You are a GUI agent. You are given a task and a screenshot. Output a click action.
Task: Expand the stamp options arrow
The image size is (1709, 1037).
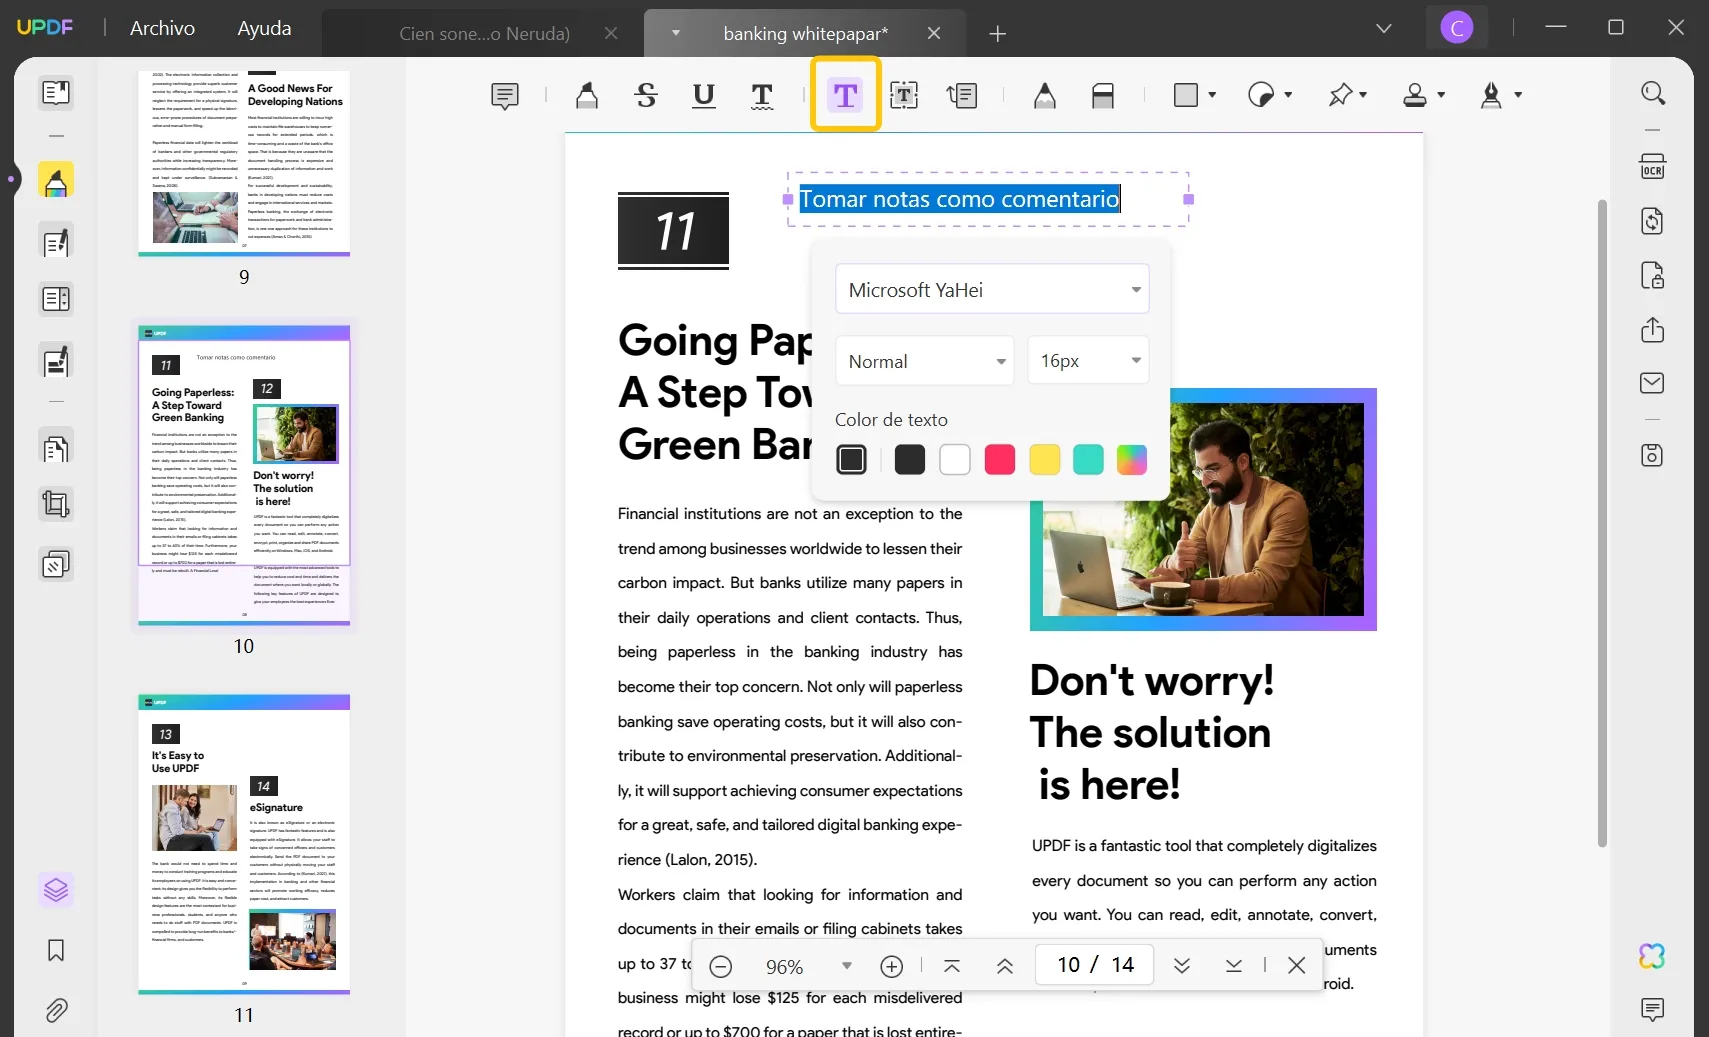pyautogui.click(x=1441, y=95)
